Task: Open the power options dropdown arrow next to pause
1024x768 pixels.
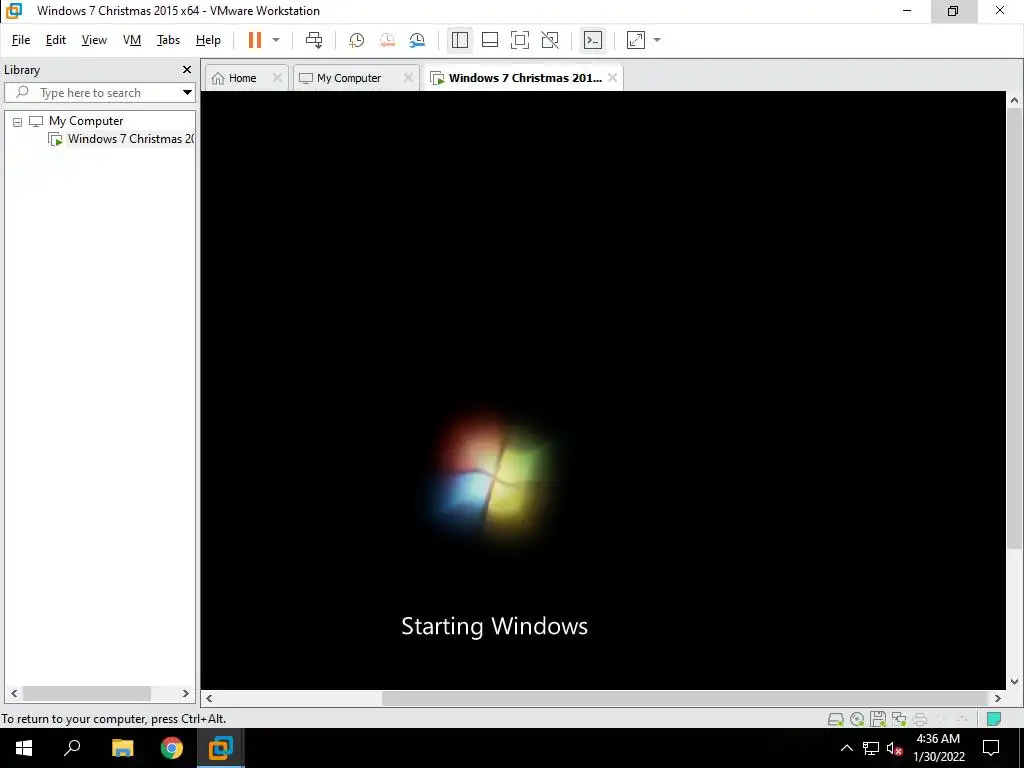Action: (x=276, y=40)
